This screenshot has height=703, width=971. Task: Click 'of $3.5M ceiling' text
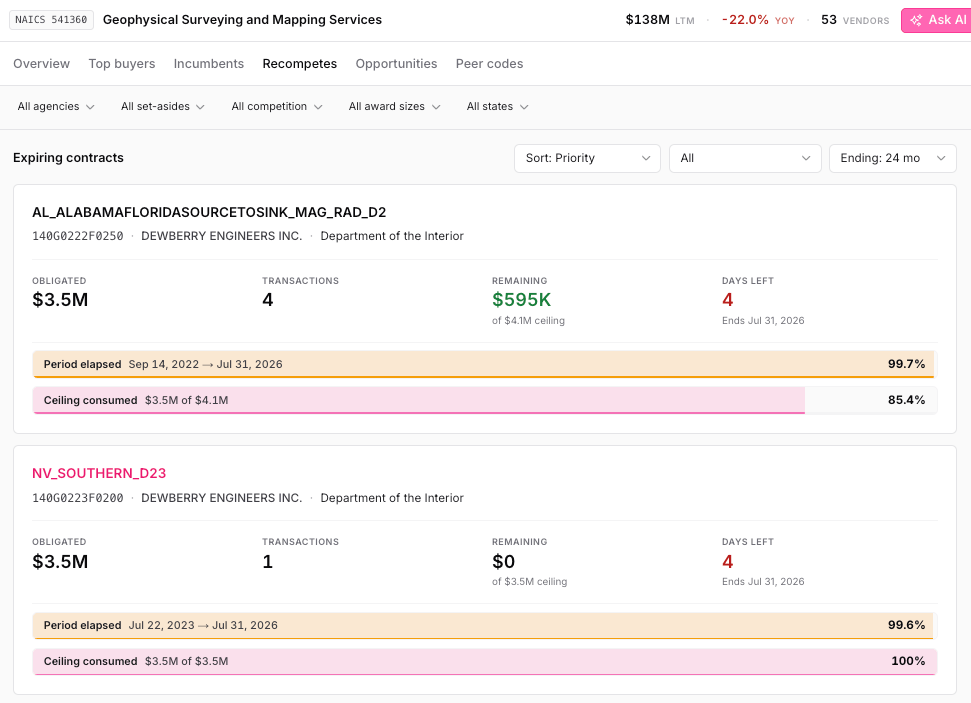click(529, 582)
